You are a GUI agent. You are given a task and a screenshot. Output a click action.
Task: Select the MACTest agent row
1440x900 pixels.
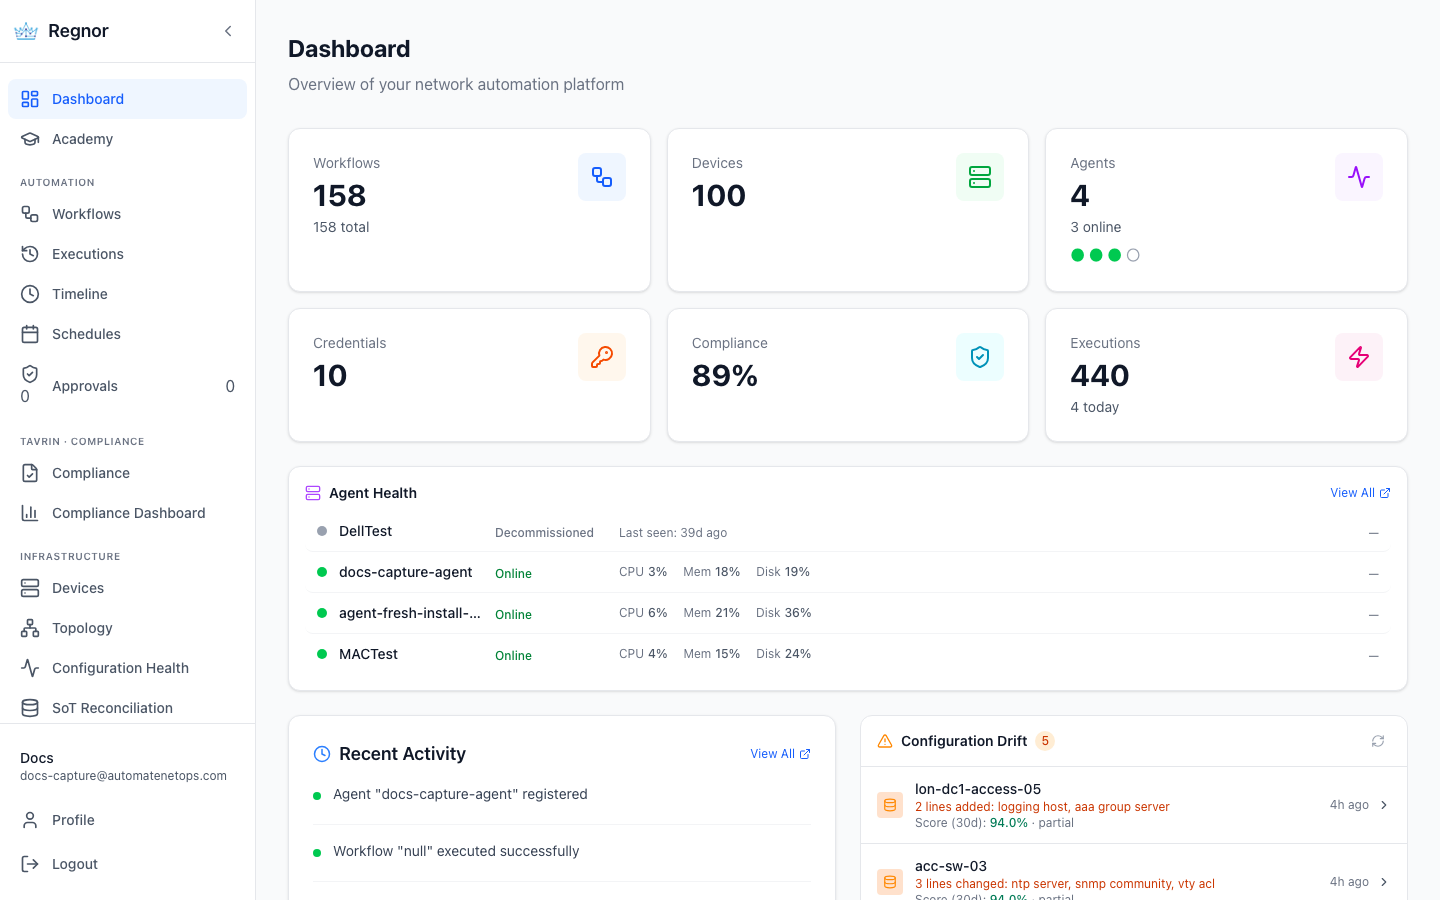click(848, 655)
